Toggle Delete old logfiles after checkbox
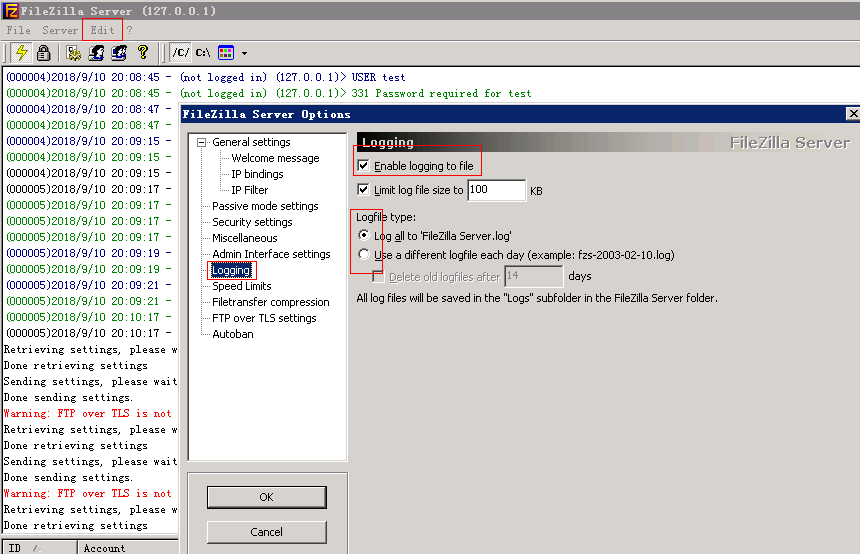This screenshot has width=860, height=554. tap(378, 276)
